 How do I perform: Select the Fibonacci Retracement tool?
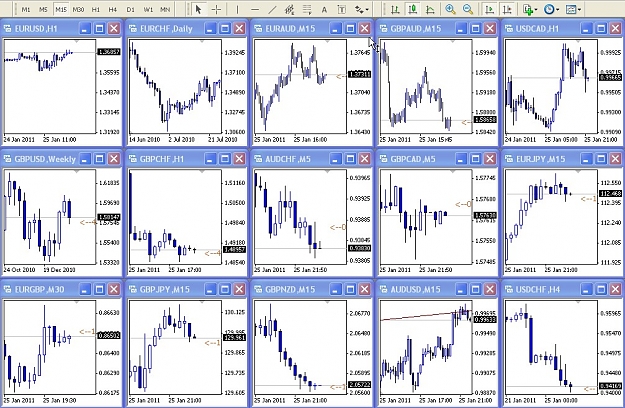pos(307,9)
